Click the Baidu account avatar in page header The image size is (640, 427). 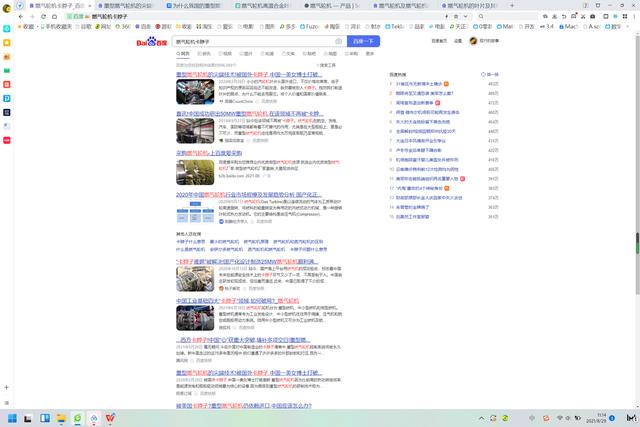tap(473, 41)
